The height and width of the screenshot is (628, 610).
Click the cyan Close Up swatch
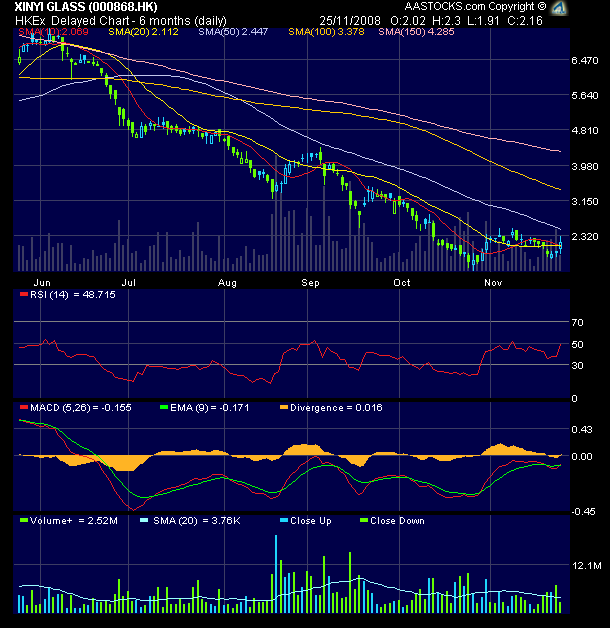click(x=284, y=520)
